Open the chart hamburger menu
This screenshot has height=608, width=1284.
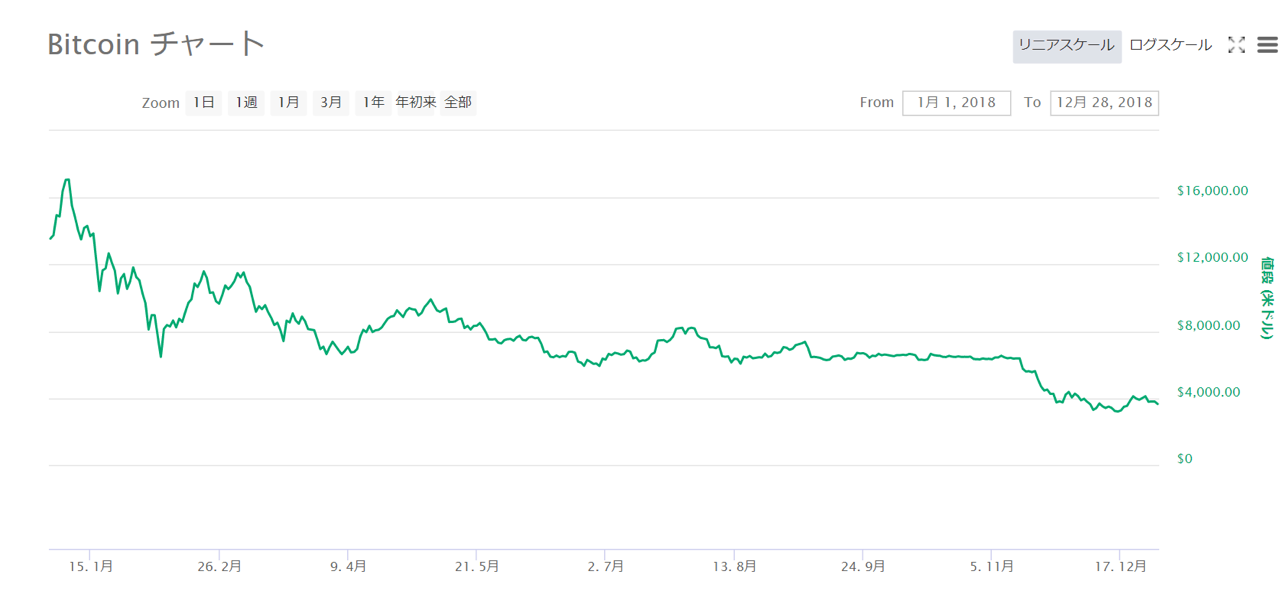click(1268, 45)
